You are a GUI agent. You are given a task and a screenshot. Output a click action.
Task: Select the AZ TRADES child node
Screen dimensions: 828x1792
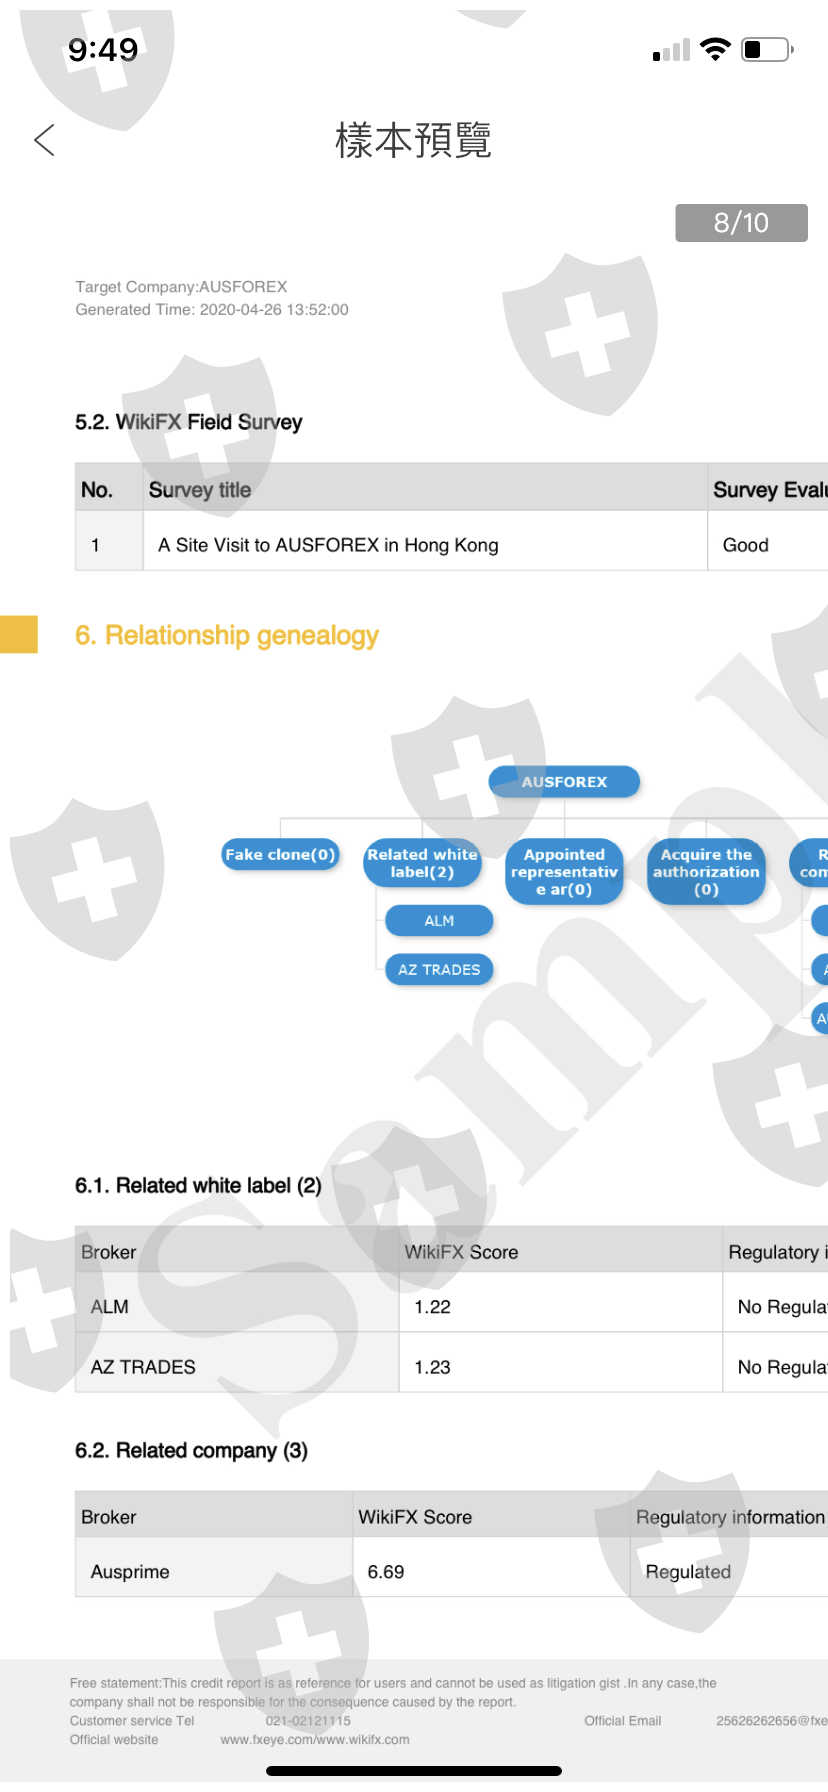439,969
